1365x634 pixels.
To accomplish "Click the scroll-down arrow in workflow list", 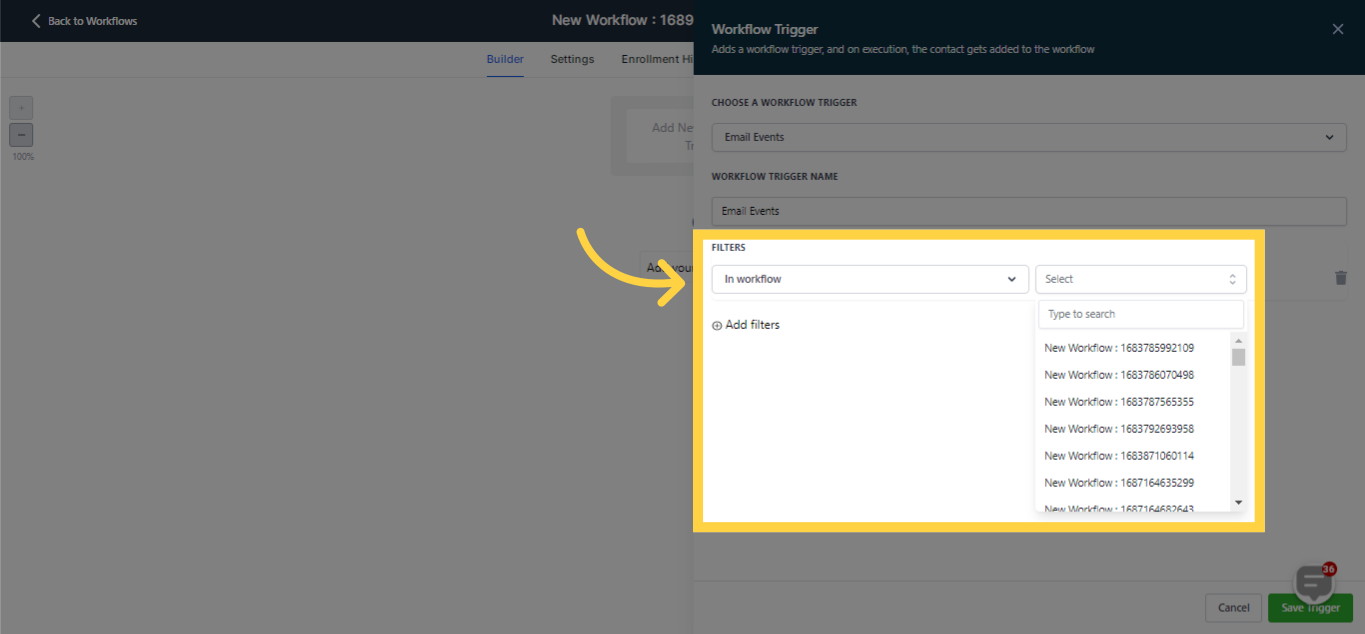I will 1238,502.
